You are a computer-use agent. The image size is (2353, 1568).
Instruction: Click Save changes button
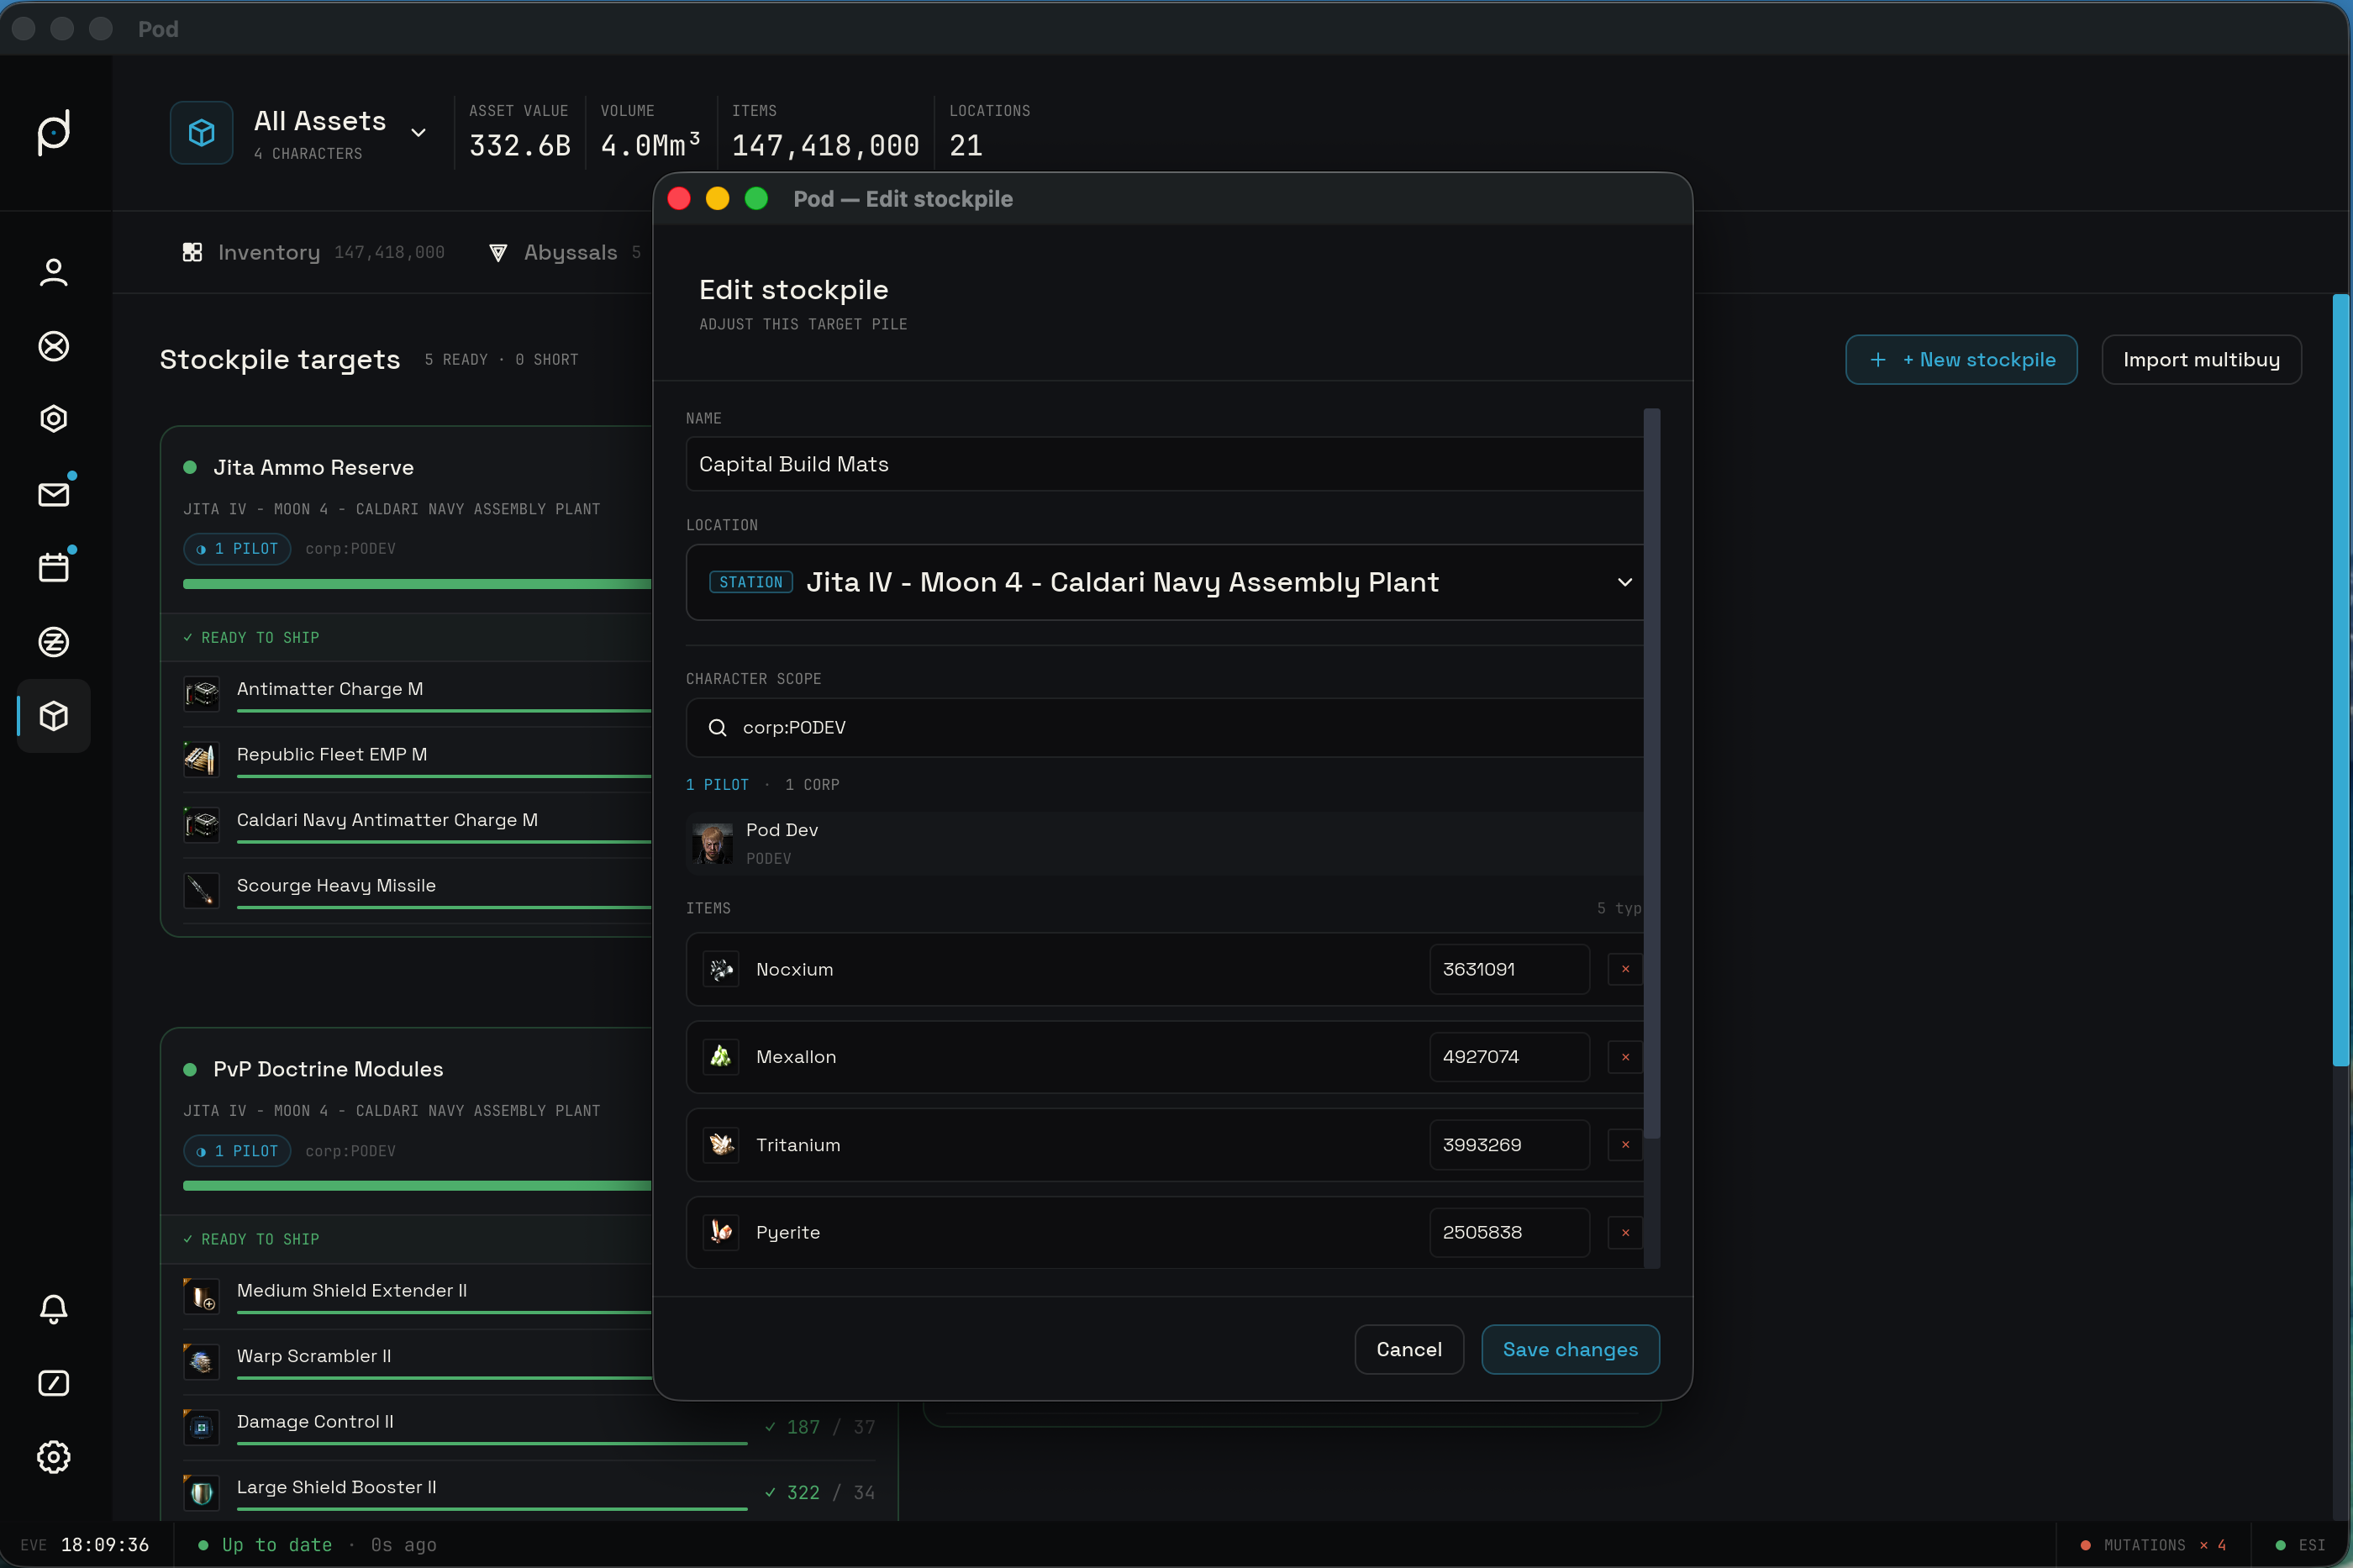(x=1570, y=1349)
